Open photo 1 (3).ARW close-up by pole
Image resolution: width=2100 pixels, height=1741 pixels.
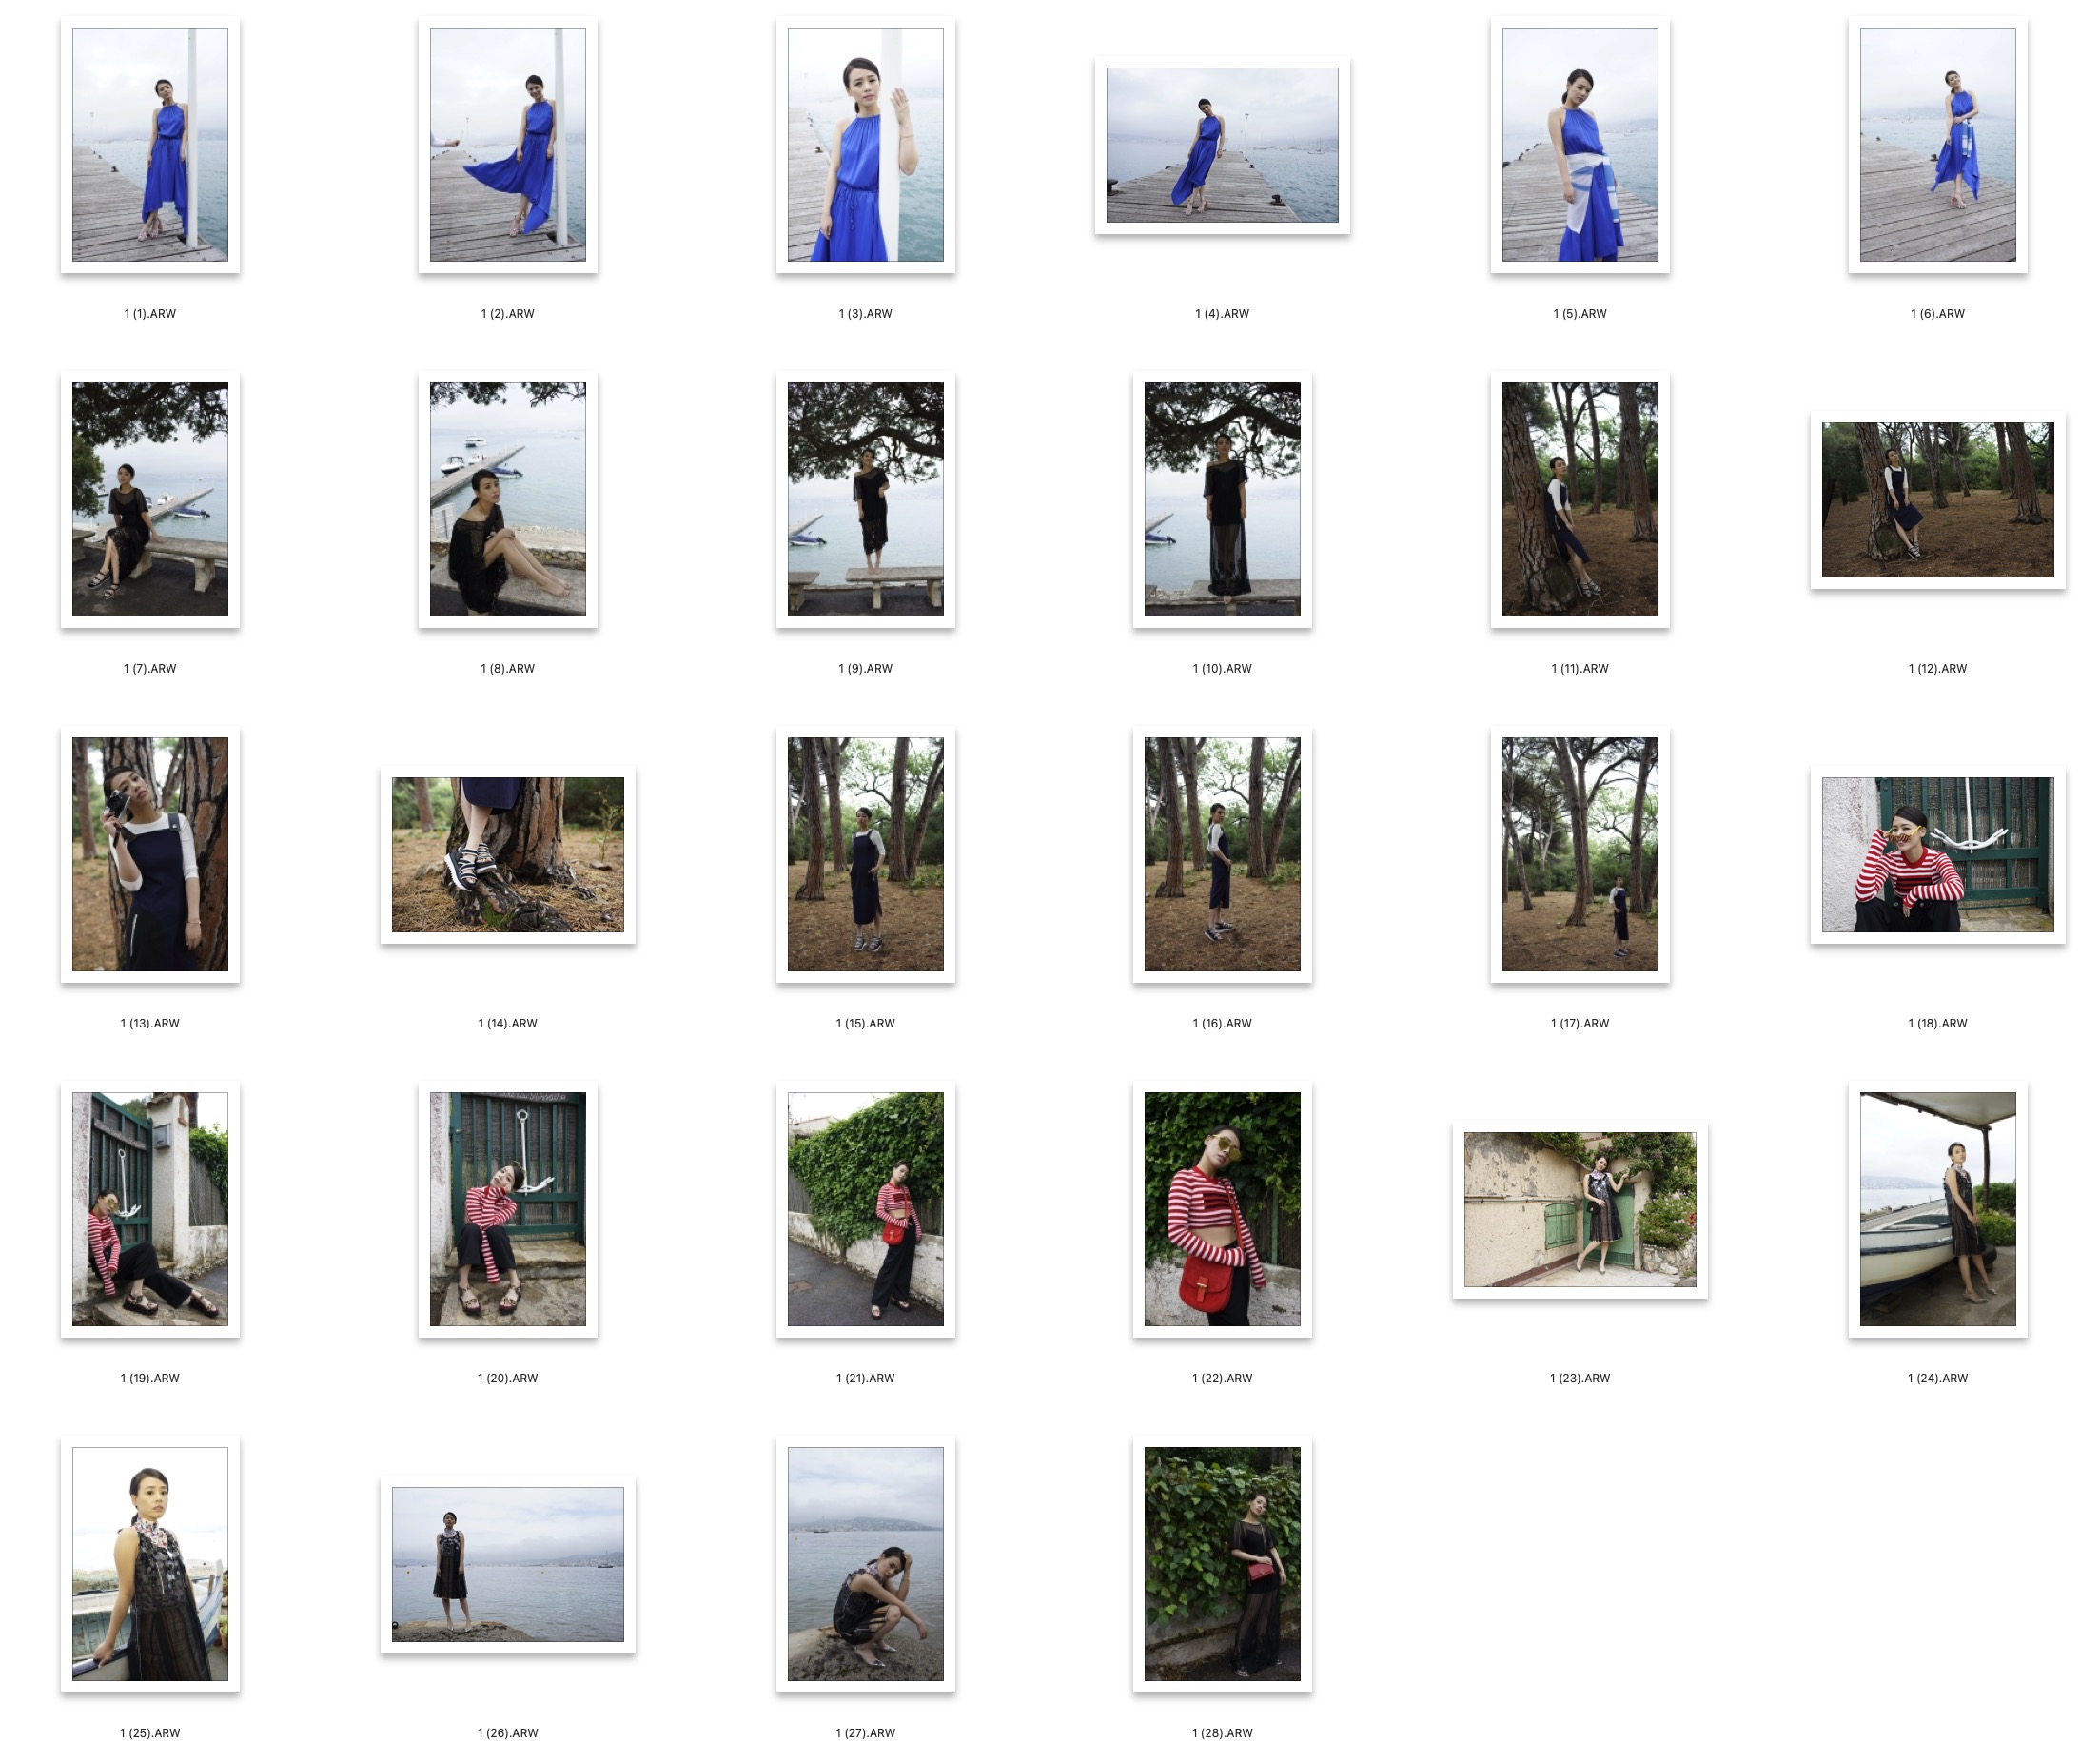[865, 145]
